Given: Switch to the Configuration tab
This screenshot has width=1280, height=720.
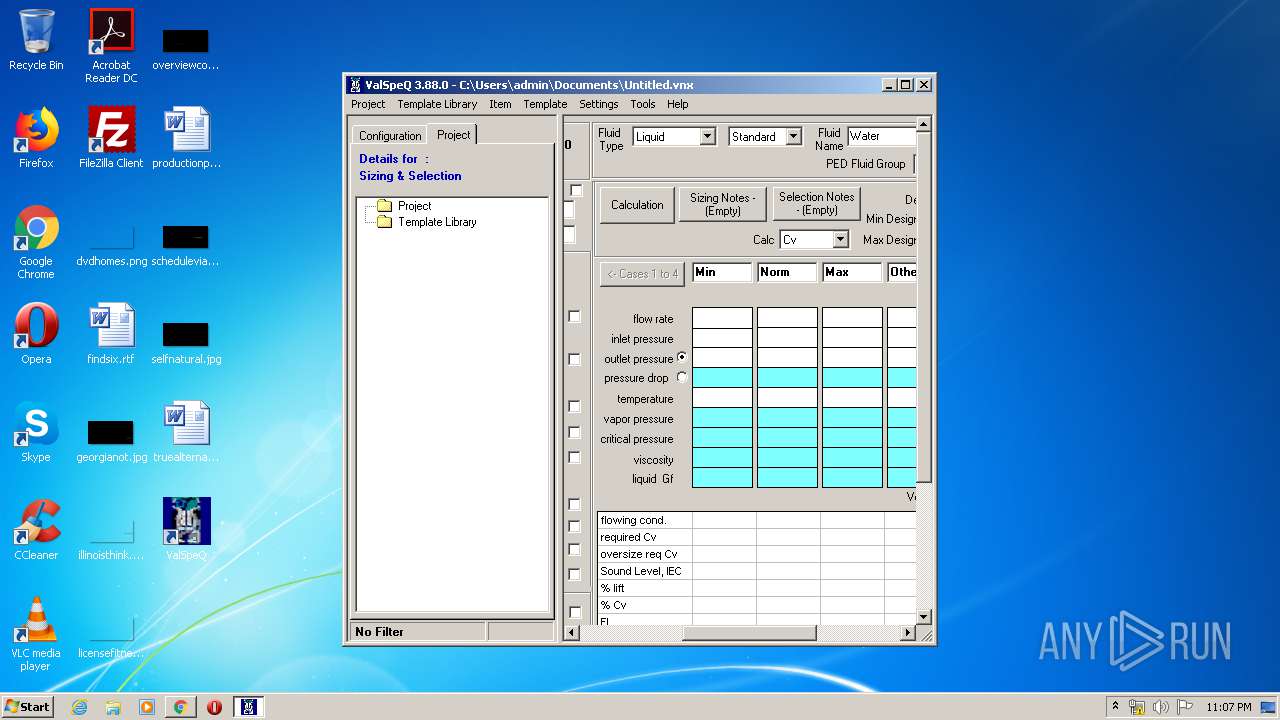Looking at the screenshot, I should tap(390, 136).
